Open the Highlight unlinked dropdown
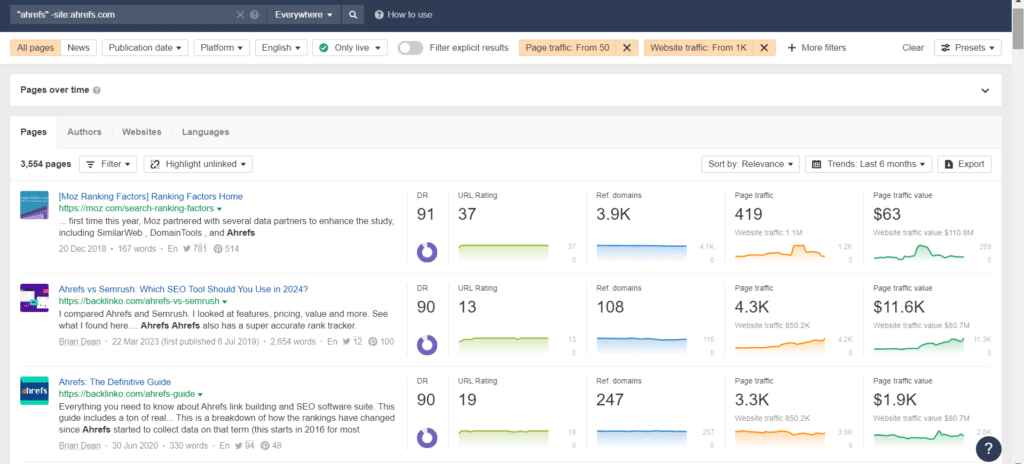This screenshot has width=1024, height=464. coord(198,164)
